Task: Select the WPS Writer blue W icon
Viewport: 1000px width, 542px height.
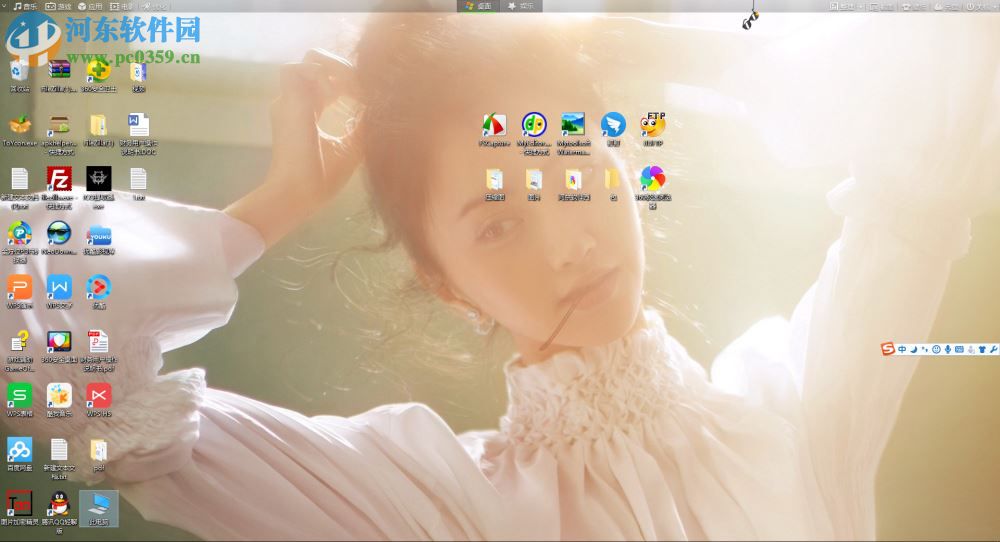Action: point(59,287)
